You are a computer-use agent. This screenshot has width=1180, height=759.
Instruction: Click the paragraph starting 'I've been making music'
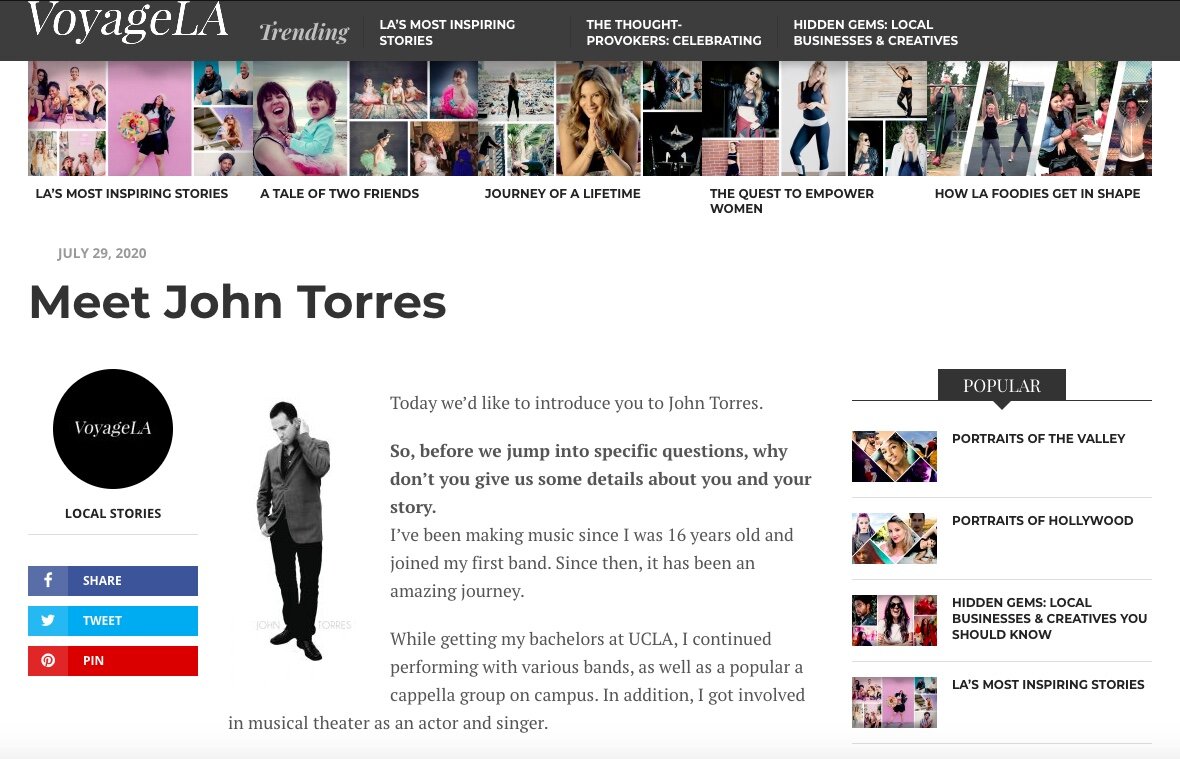(592, 563)
